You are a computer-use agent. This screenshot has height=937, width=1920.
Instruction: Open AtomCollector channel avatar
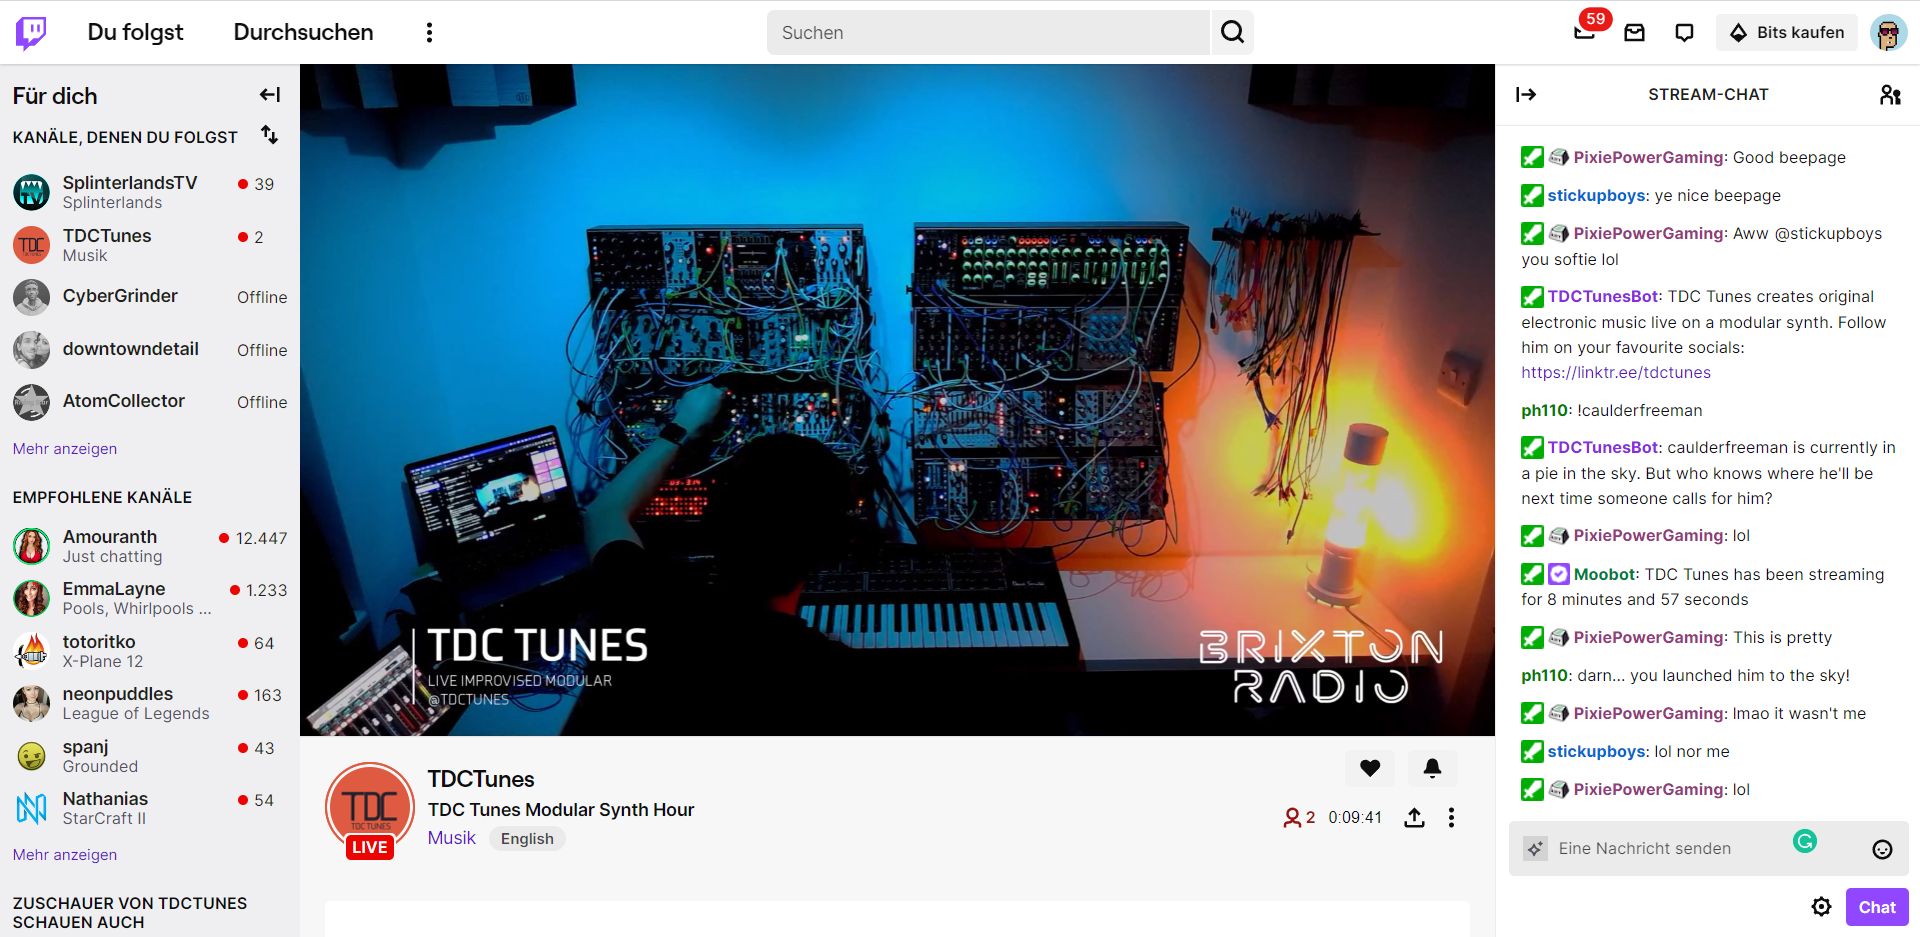click(31, 402)
